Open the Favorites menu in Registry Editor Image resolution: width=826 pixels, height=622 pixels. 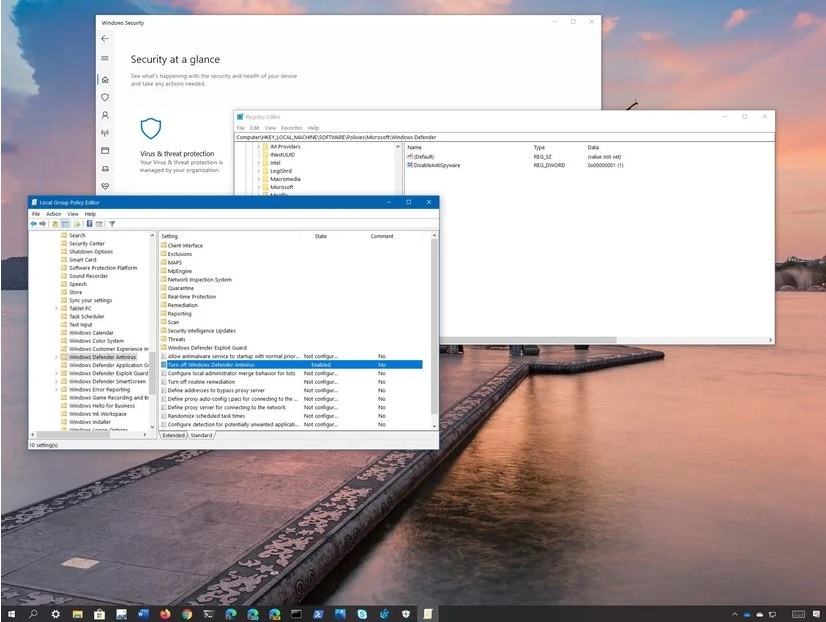tap(291, 128)
